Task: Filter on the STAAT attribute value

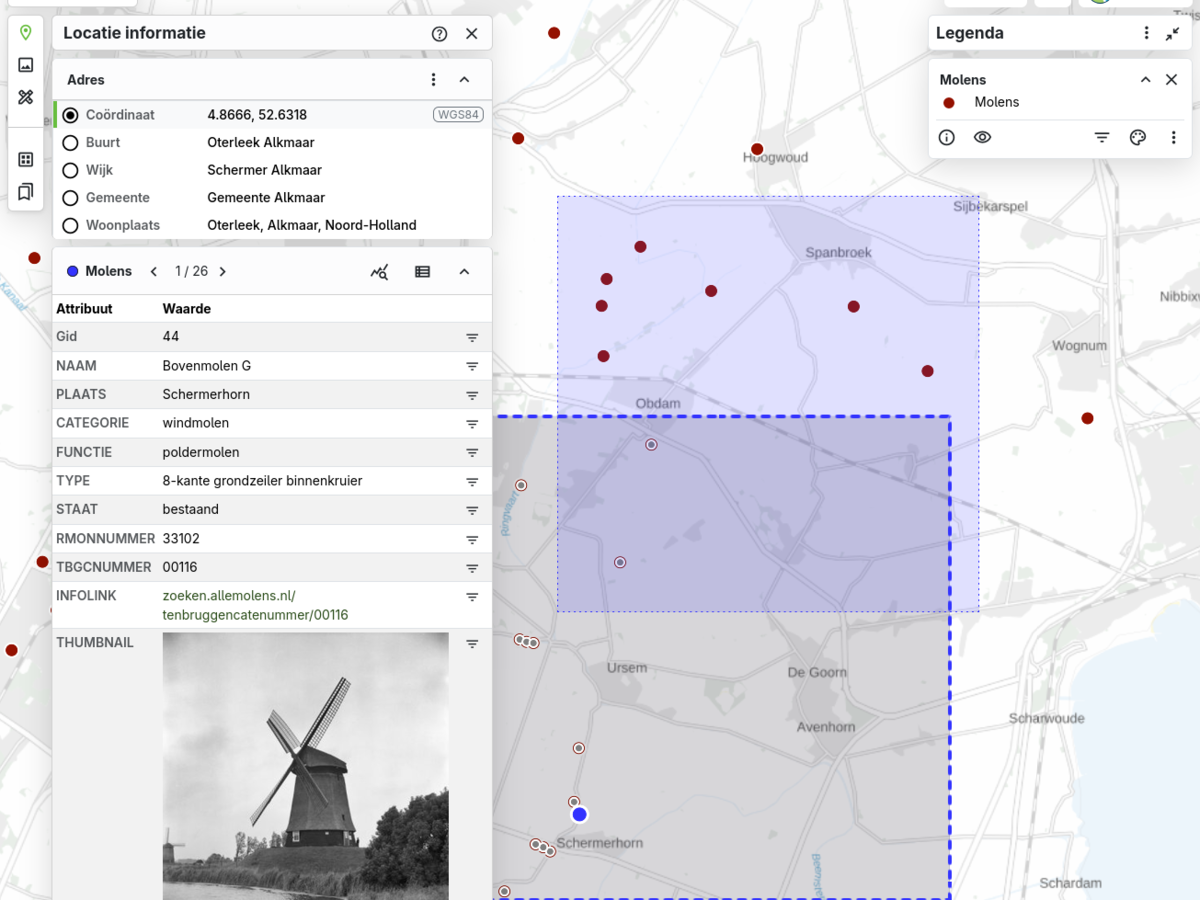Action: coord(472,510)
